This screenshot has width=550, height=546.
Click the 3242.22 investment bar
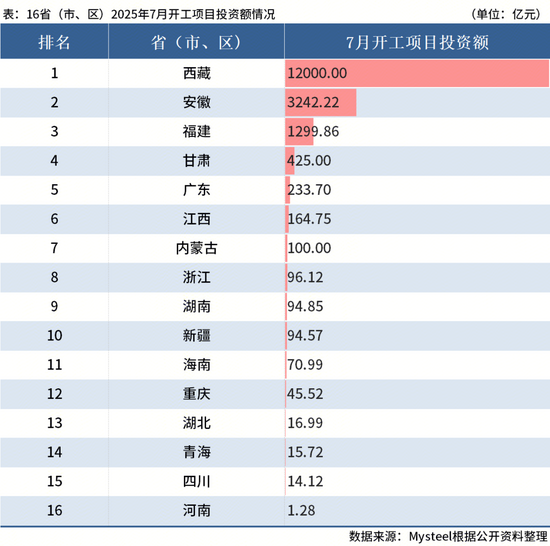(321, 102)
